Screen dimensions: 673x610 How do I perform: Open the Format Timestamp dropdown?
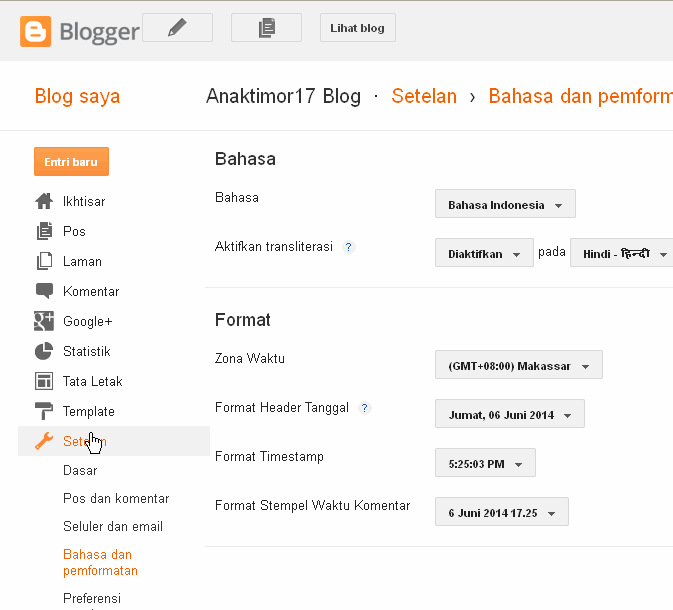coord(485,462)
